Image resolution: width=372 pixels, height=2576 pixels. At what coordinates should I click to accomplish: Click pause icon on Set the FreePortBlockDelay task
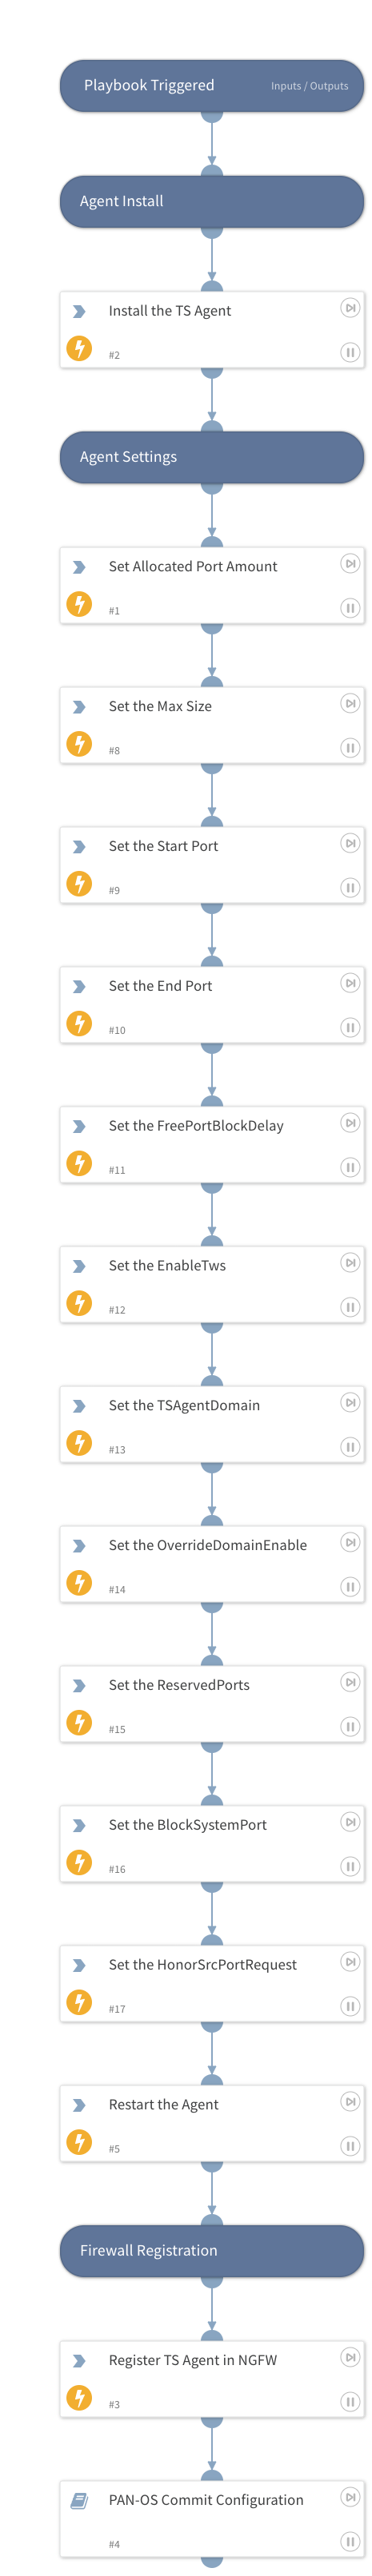click(349, 1167)
